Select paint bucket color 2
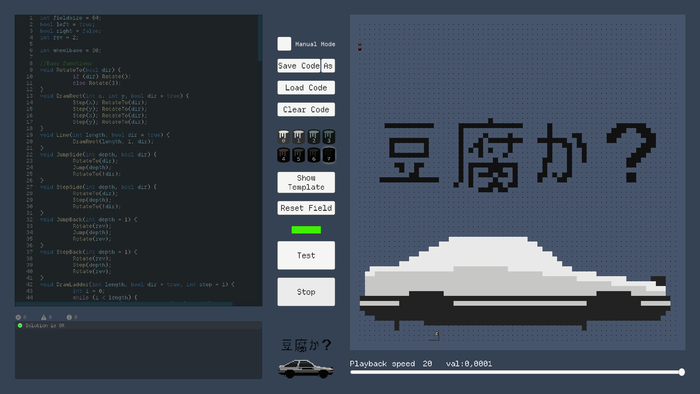Screen dimensions: 700x394 tap(314, 137)
